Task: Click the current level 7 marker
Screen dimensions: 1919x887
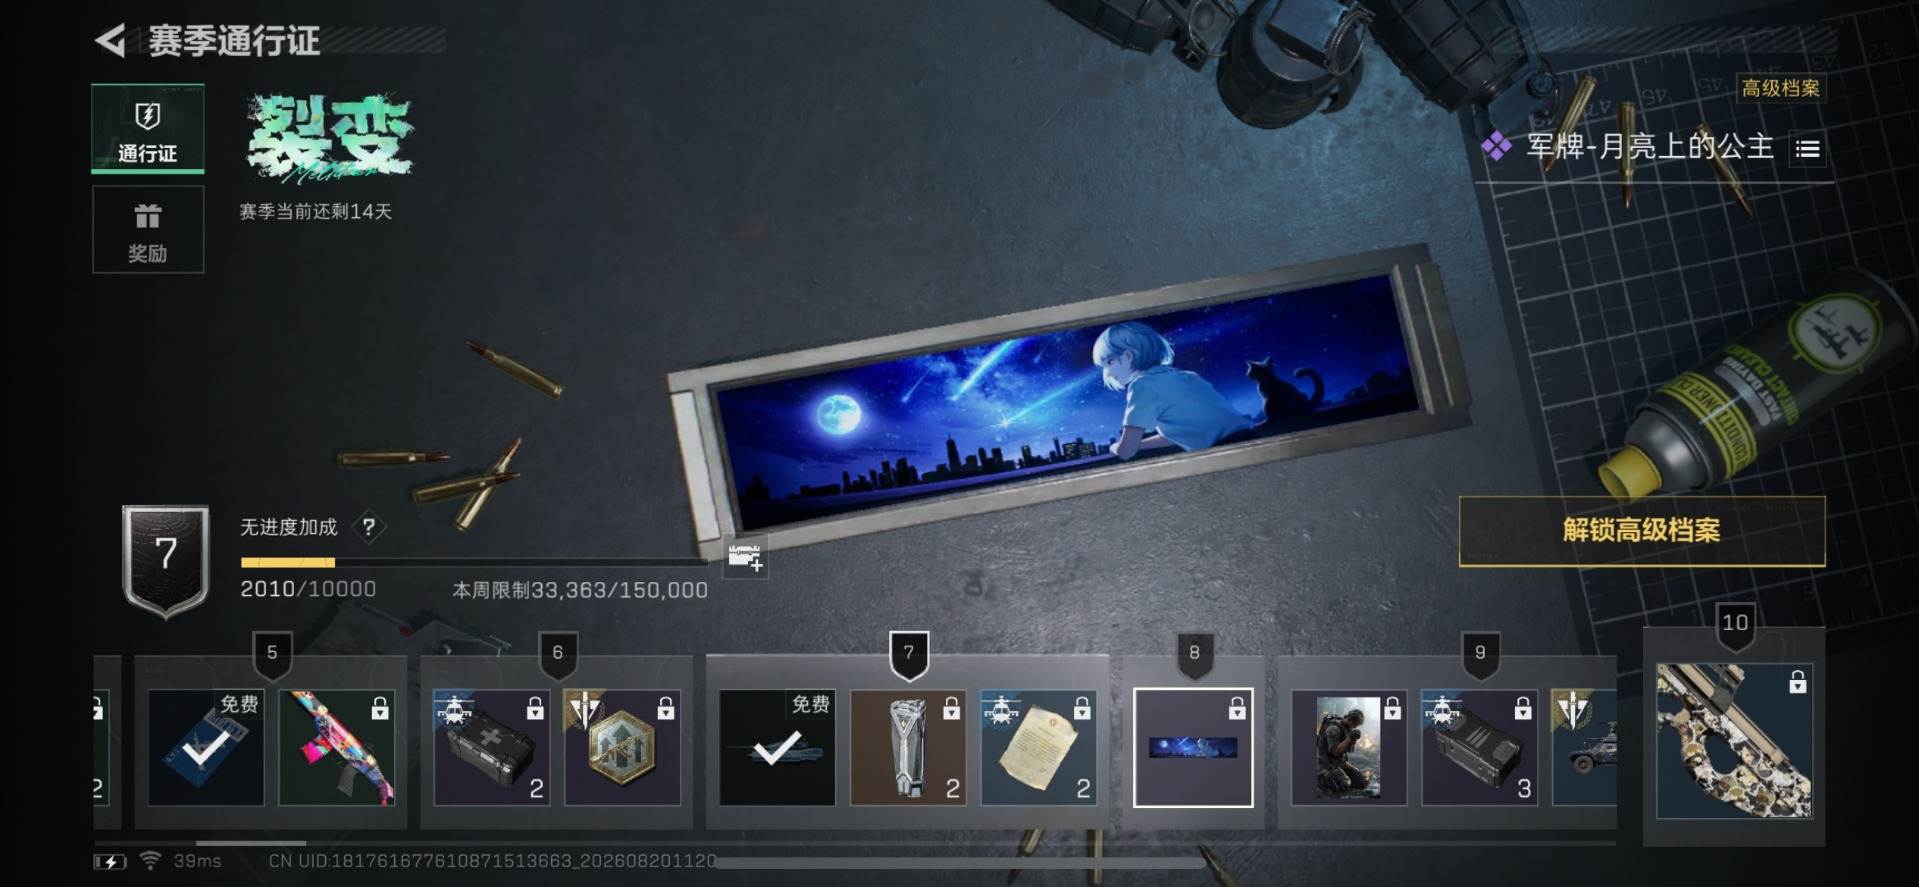Action: coord(909,655)
